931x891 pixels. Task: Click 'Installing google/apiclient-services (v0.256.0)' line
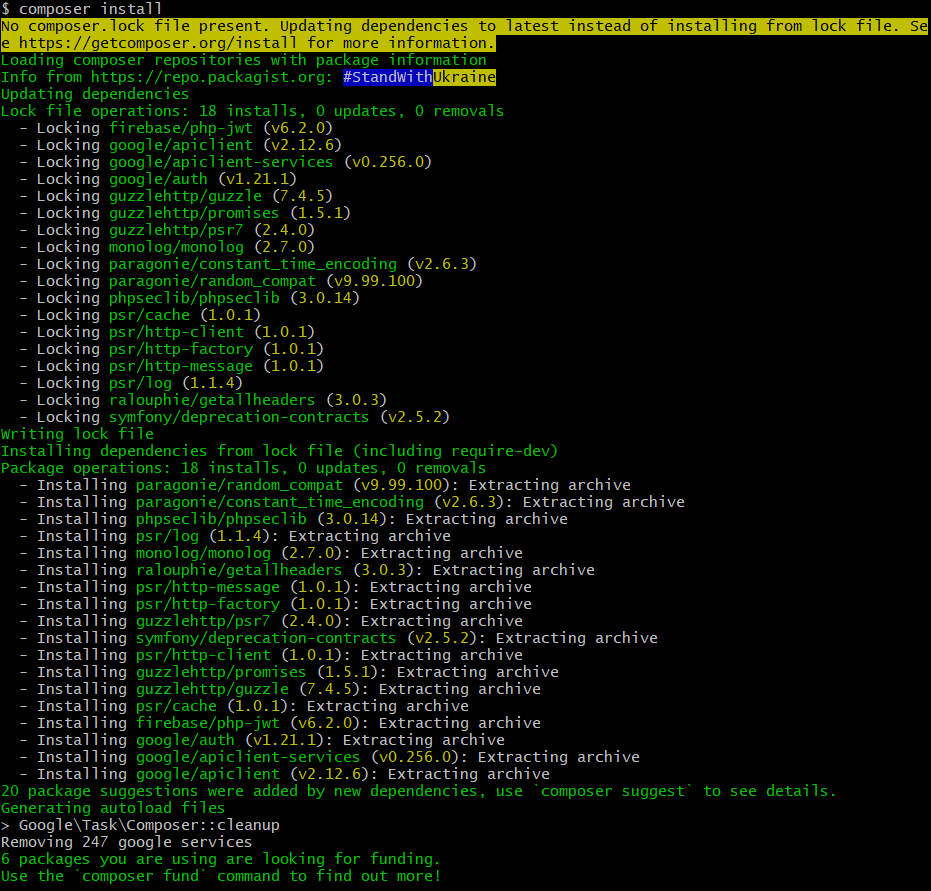click(x=330, y=758)
